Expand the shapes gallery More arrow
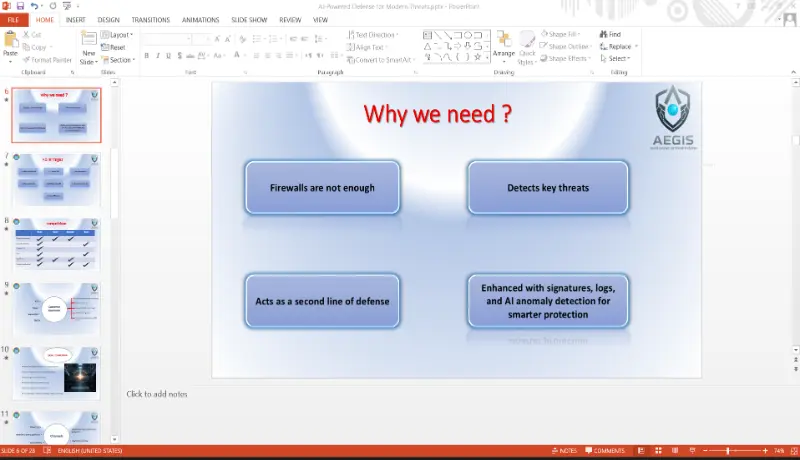 pyautogui.click(x=487, y=58)
